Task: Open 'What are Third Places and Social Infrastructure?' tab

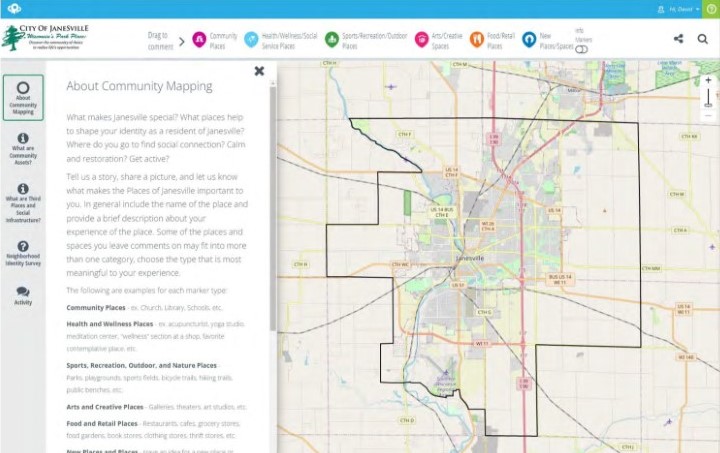Action: [x=23, y=203]
